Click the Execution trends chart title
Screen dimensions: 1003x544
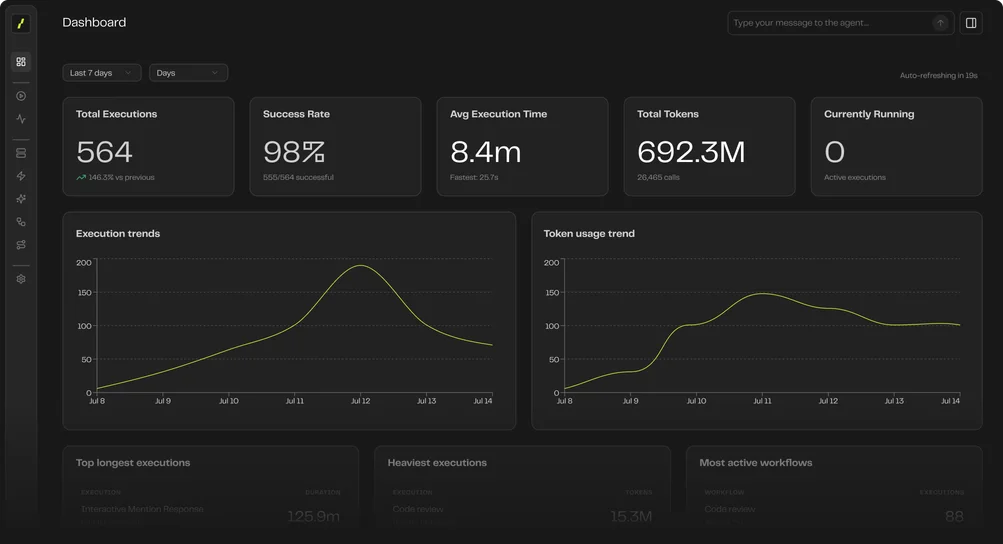(118, 234)
